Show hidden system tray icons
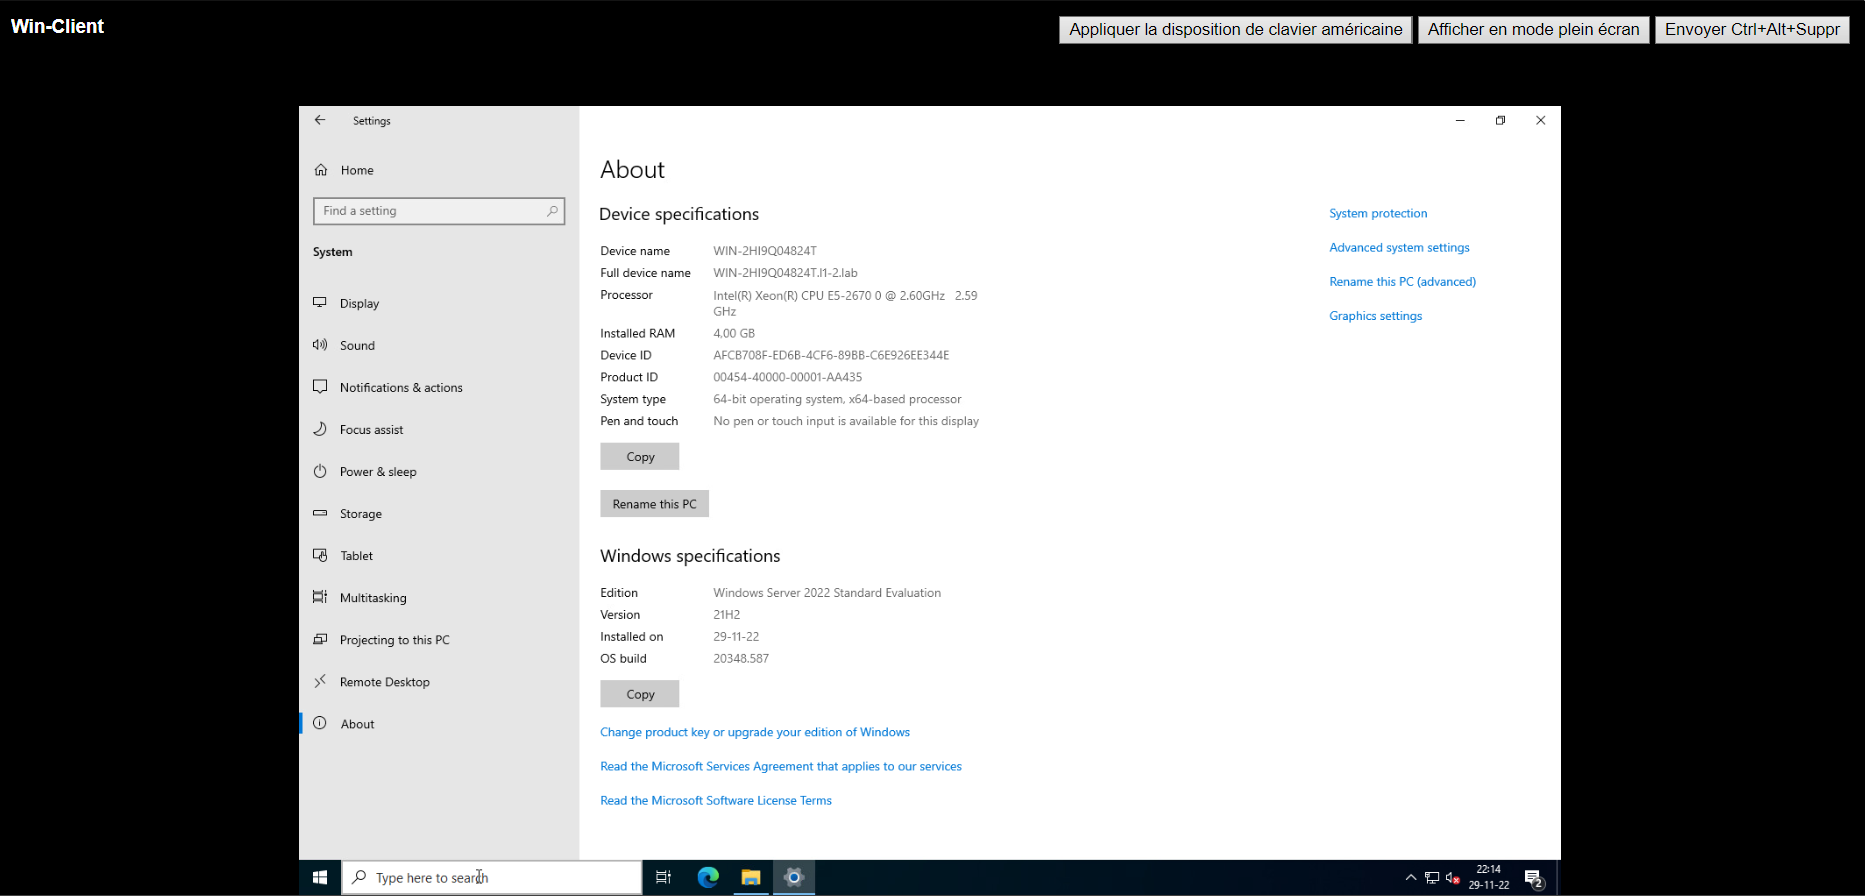This screenshot has width=1865, height=896. pyautogui.click(x=1411, y=878)
